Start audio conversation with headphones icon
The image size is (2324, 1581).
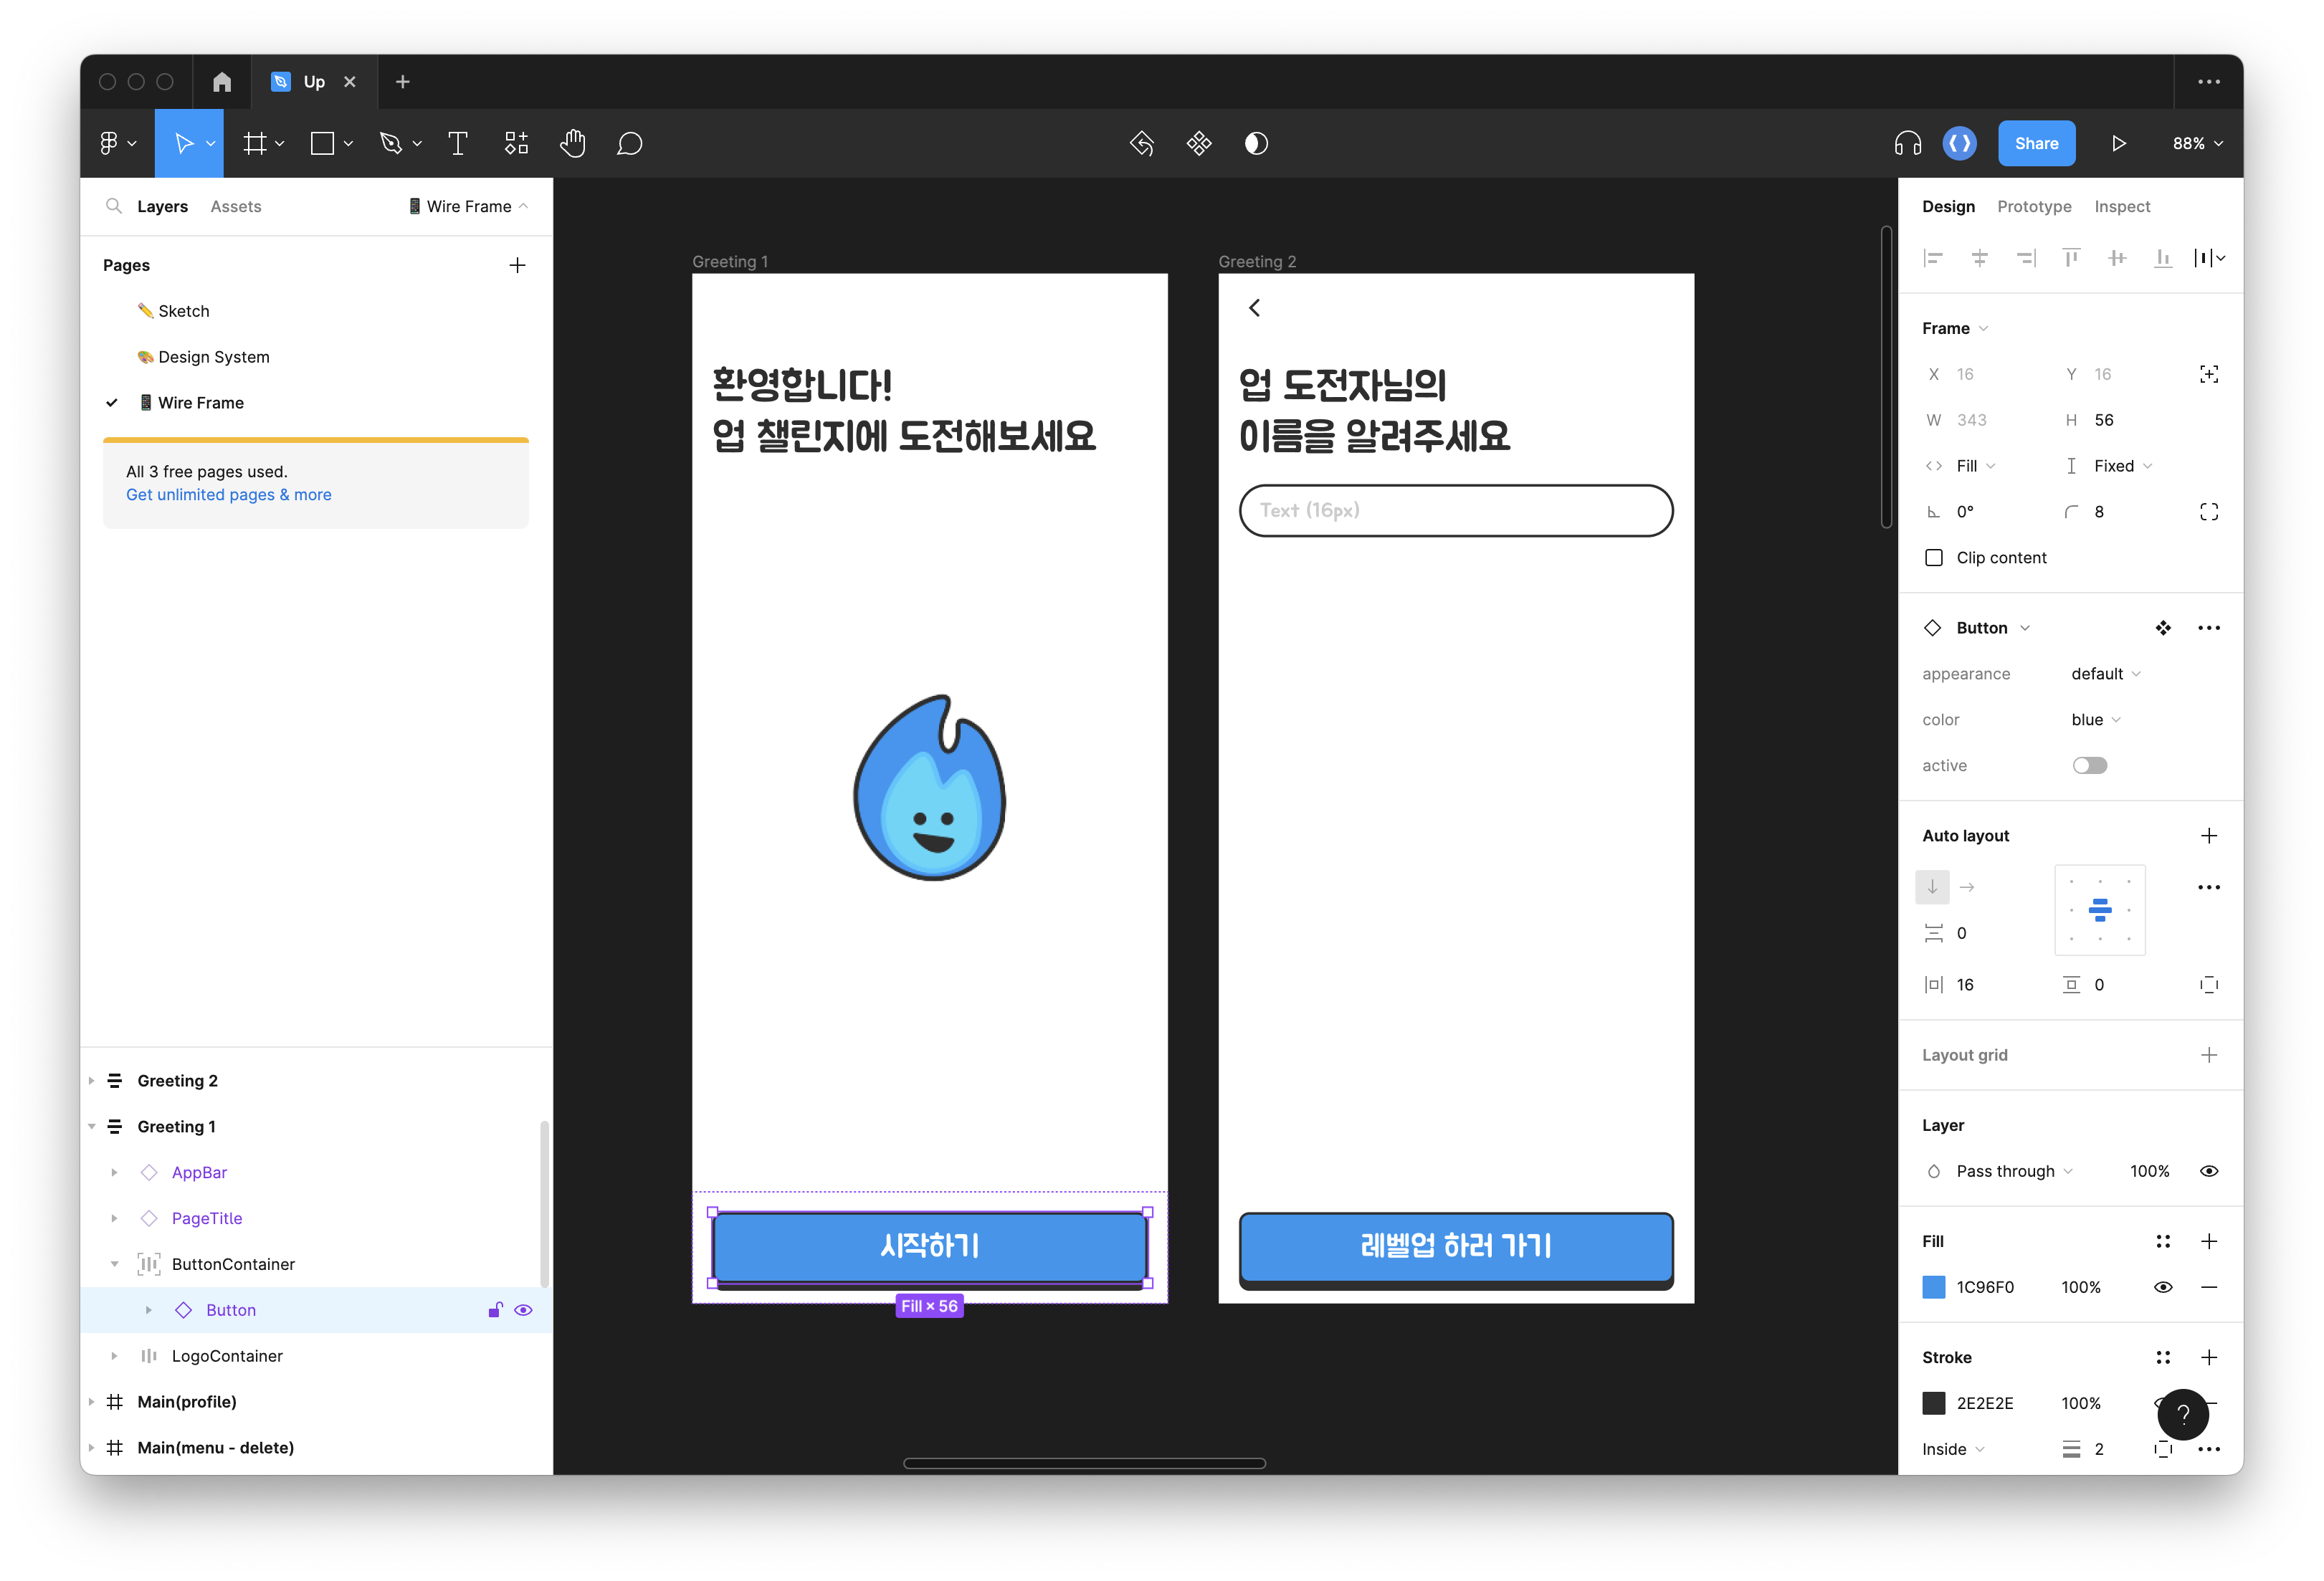click(1907, 143)
